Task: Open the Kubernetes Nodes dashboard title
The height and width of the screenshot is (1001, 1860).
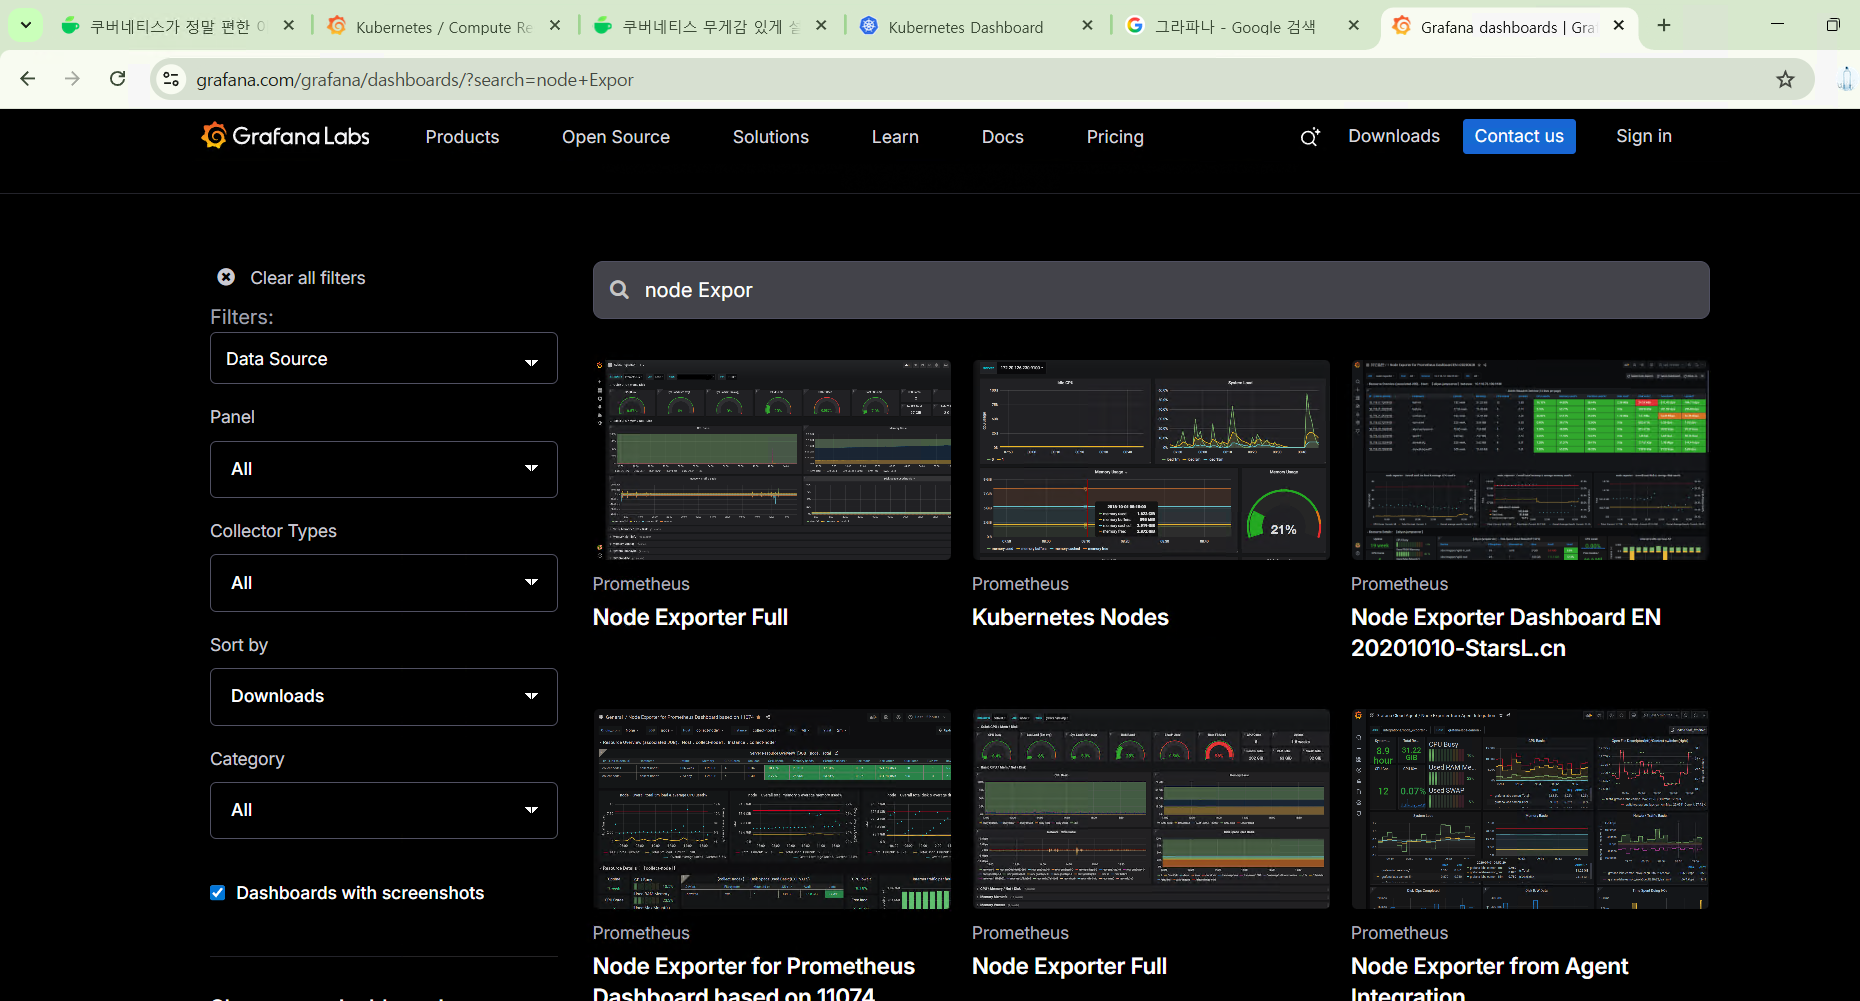Action: pyautogui.click(x=1070, y=617)
